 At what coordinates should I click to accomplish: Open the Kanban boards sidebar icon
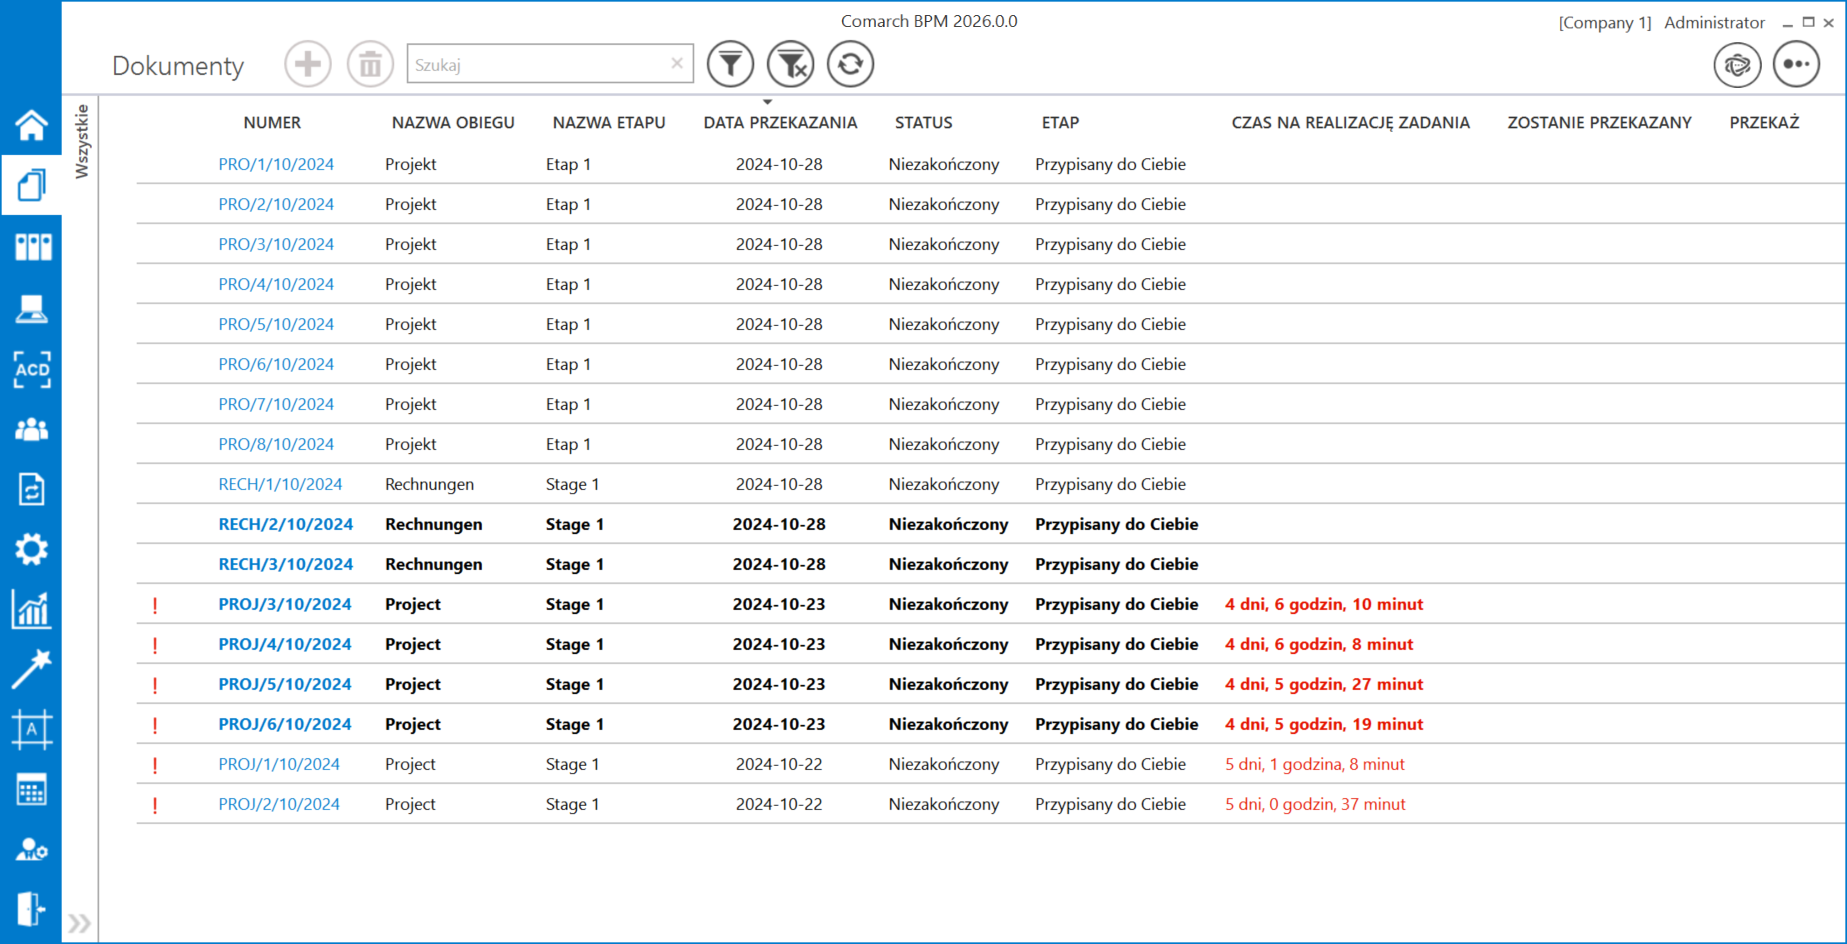point(31,247)
